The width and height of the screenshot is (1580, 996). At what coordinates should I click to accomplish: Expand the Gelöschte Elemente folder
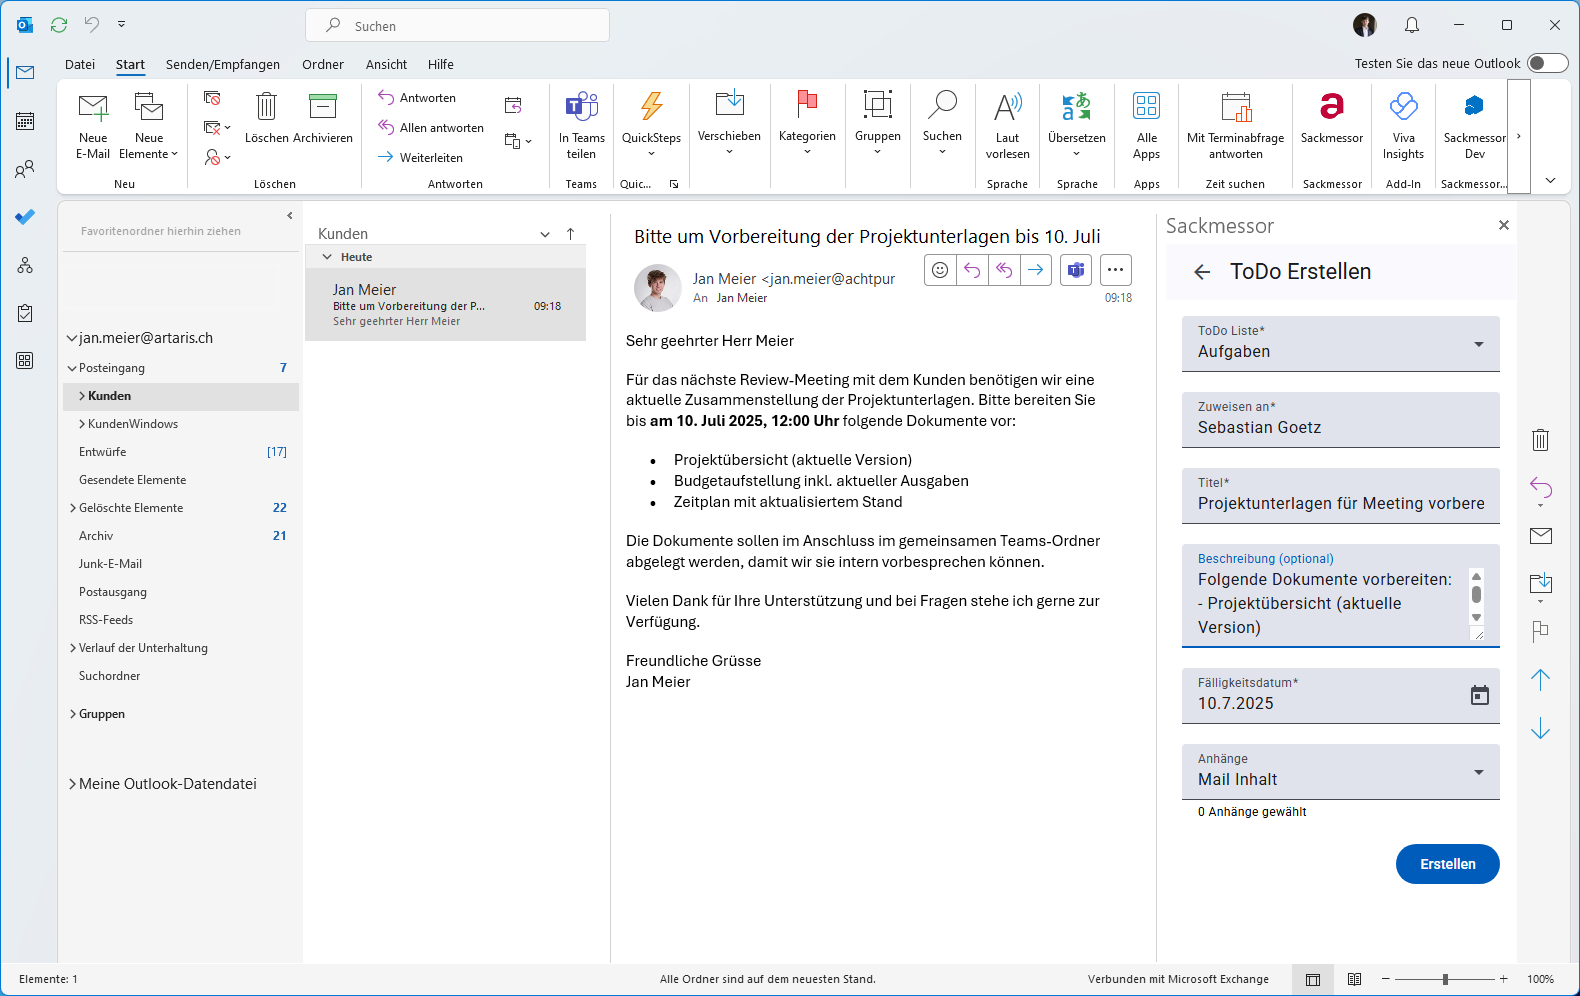[73, 508]
